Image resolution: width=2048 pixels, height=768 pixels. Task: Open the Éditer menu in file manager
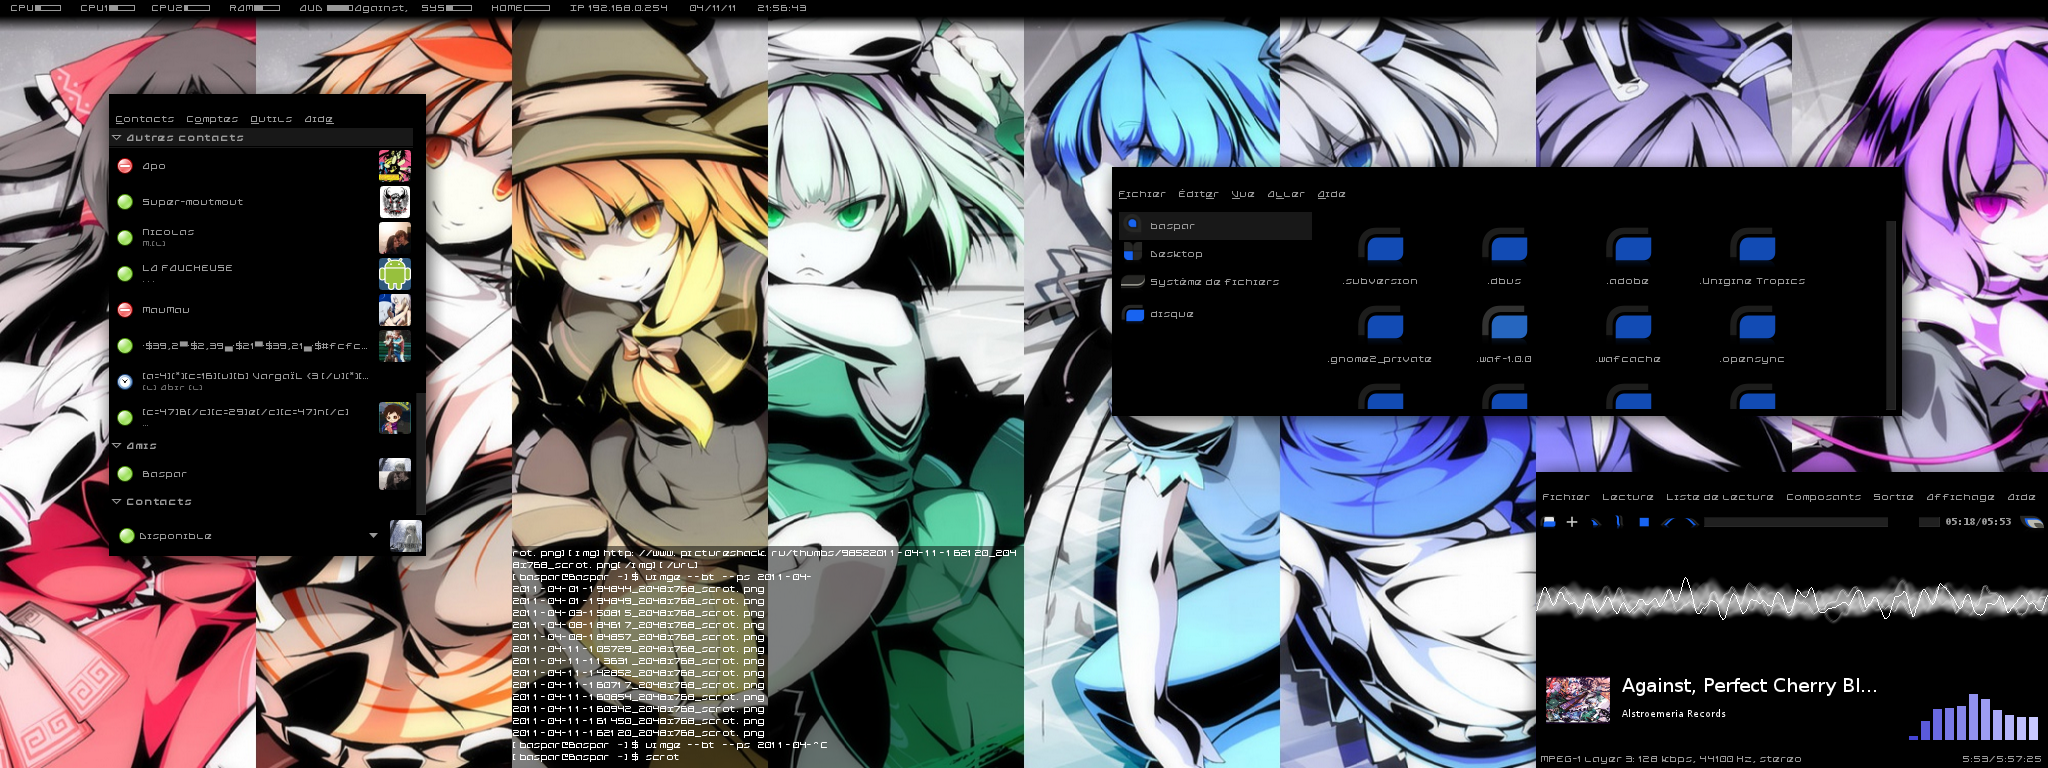pos(1198,194)
